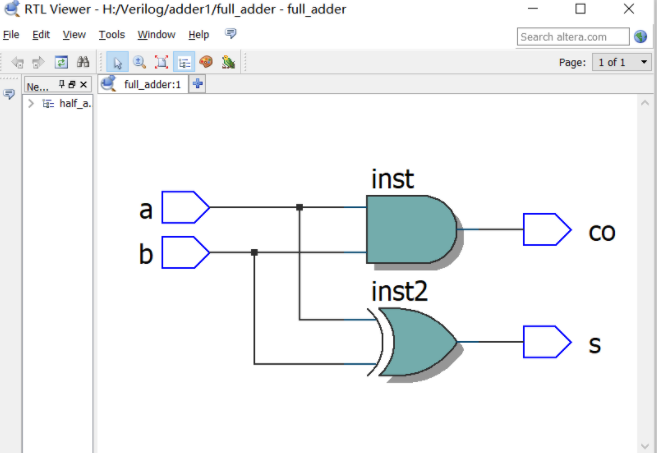Screen dimensions: 657x453
Task: Maximize the RTL Viewer window
Action: pos(580,8)
